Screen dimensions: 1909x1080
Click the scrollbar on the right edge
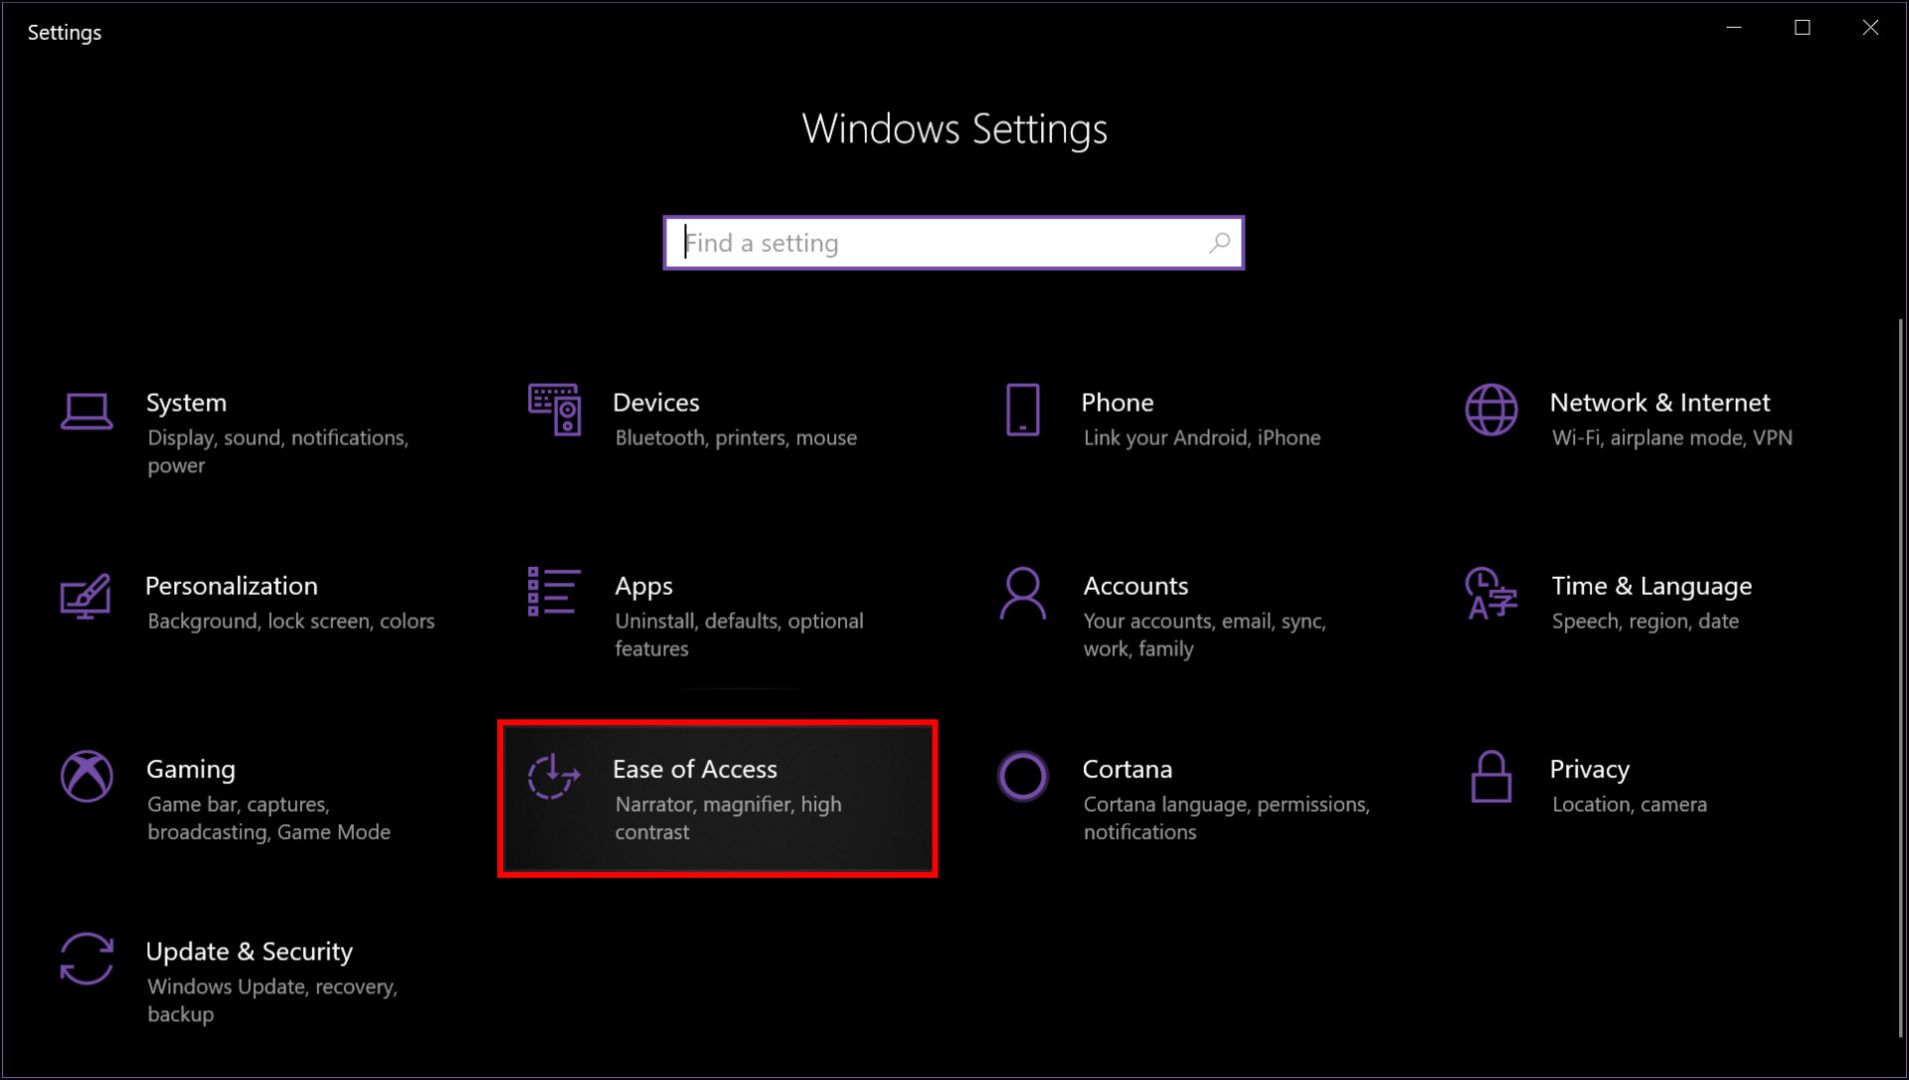pyautogui.click(x=1899, y=600)
